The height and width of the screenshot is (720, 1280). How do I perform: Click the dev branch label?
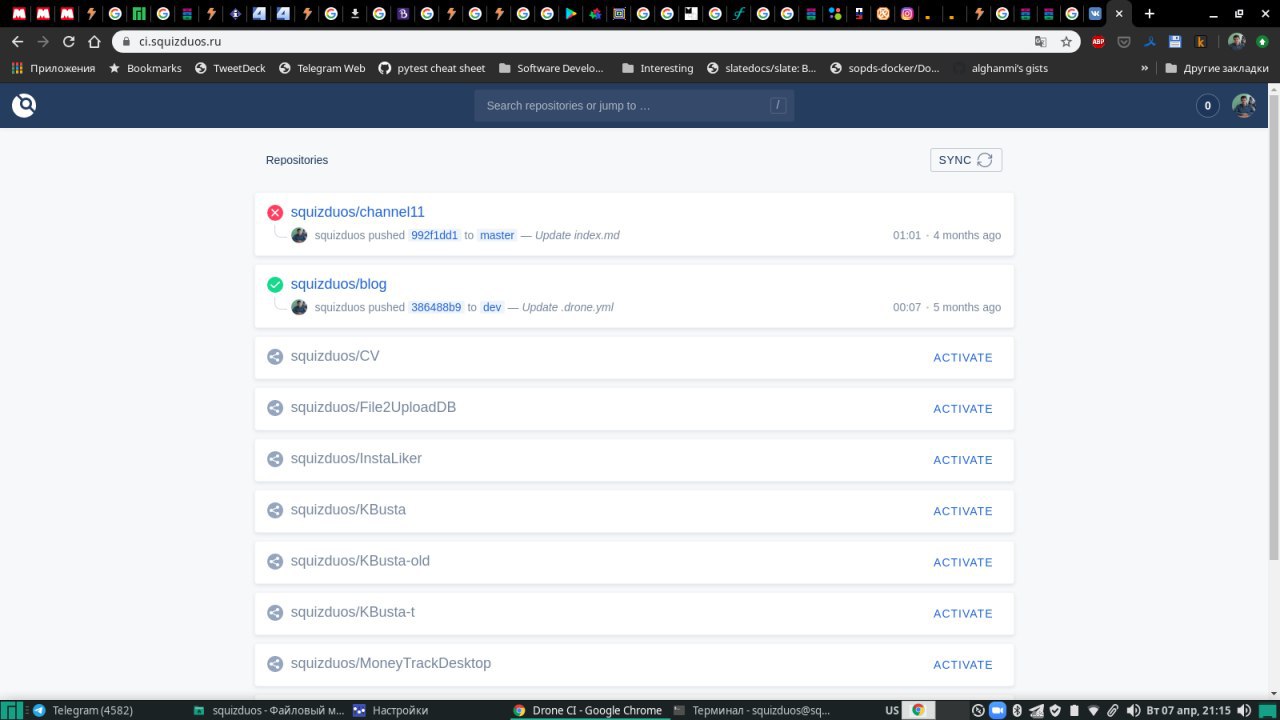[492, 307]
